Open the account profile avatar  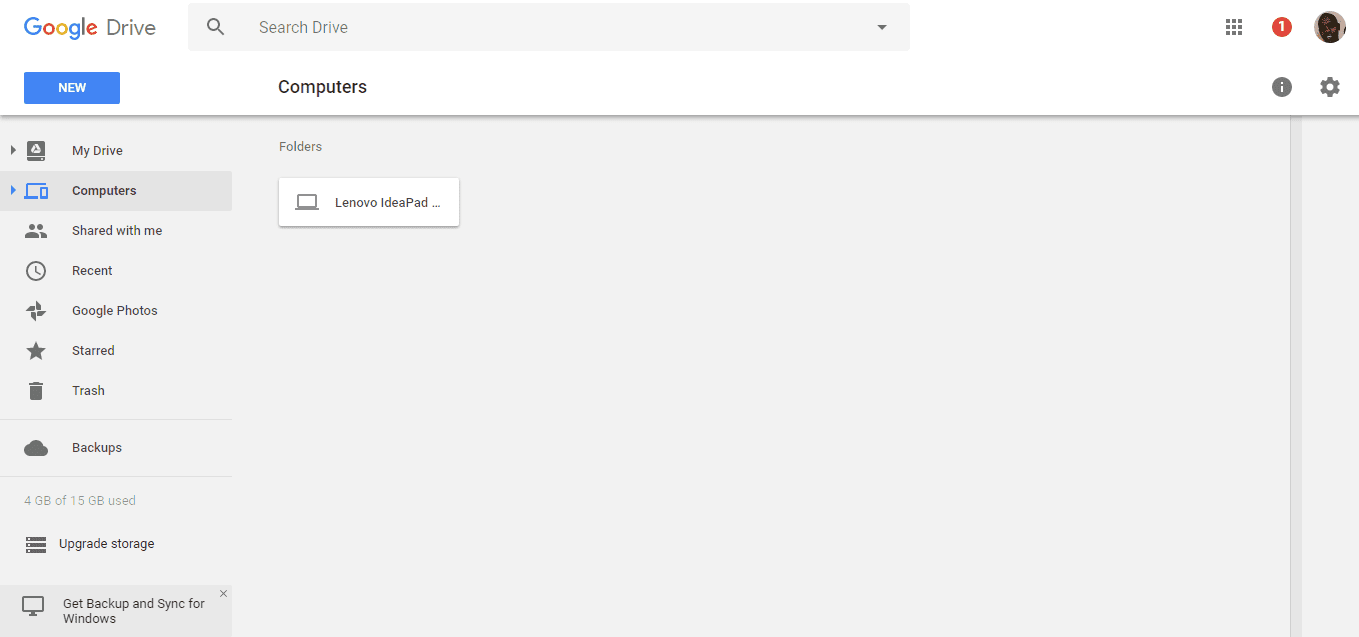pyautogui.click(x=1329, y=27)
